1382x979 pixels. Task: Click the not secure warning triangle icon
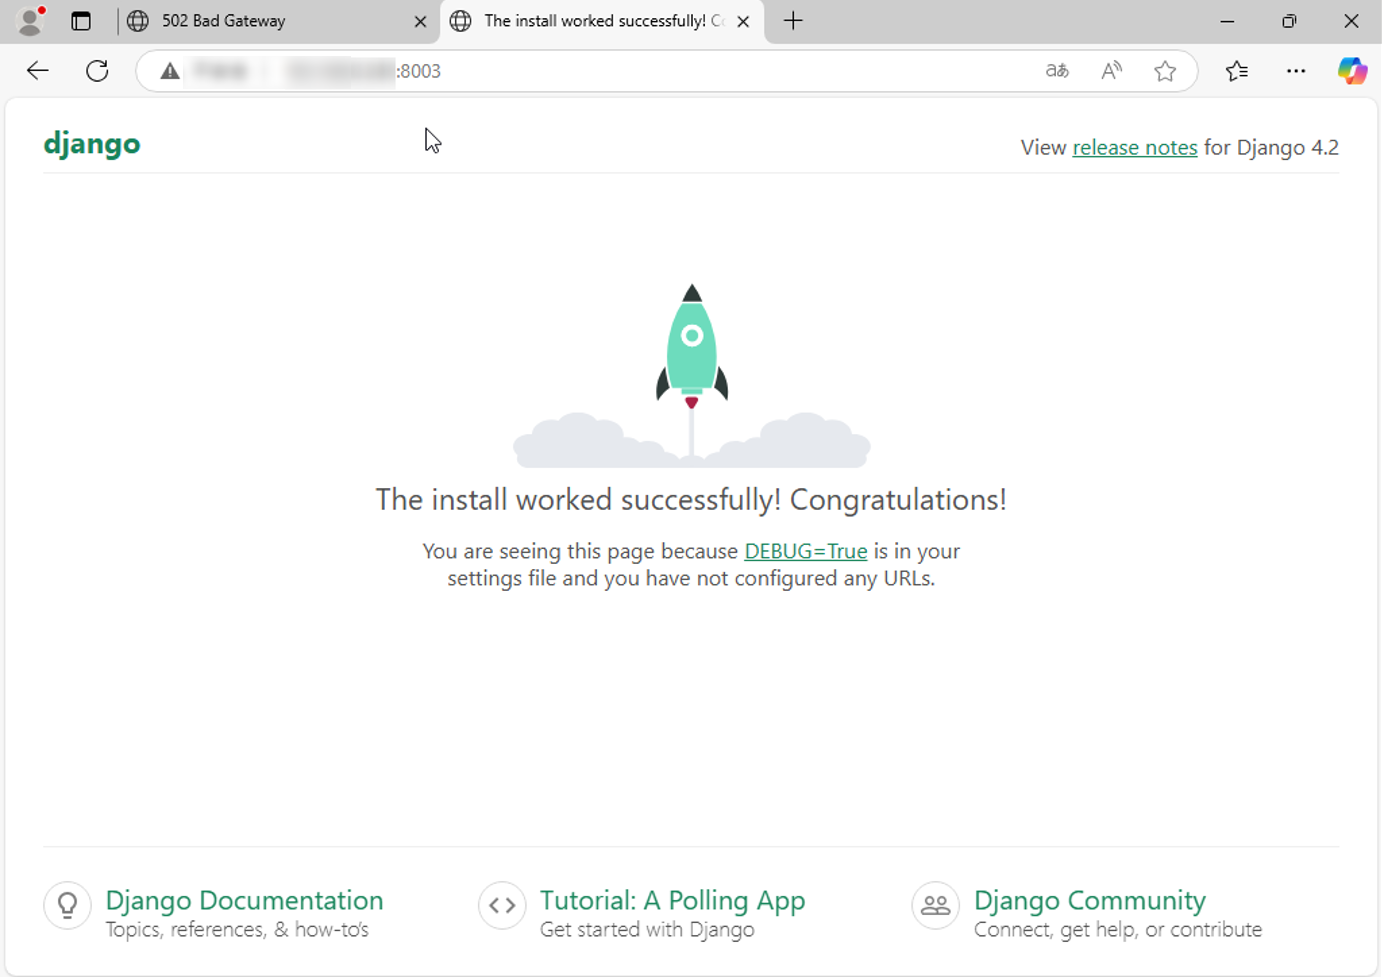[x=170, y=71]
